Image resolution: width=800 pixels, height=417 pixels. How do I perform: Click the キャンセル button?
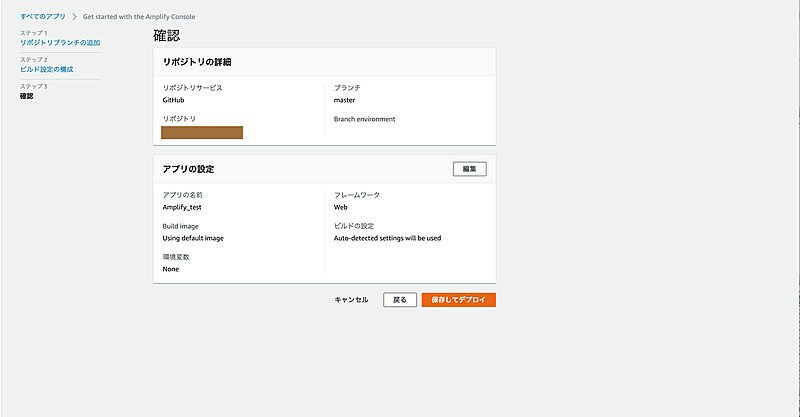tap(351, 300)
